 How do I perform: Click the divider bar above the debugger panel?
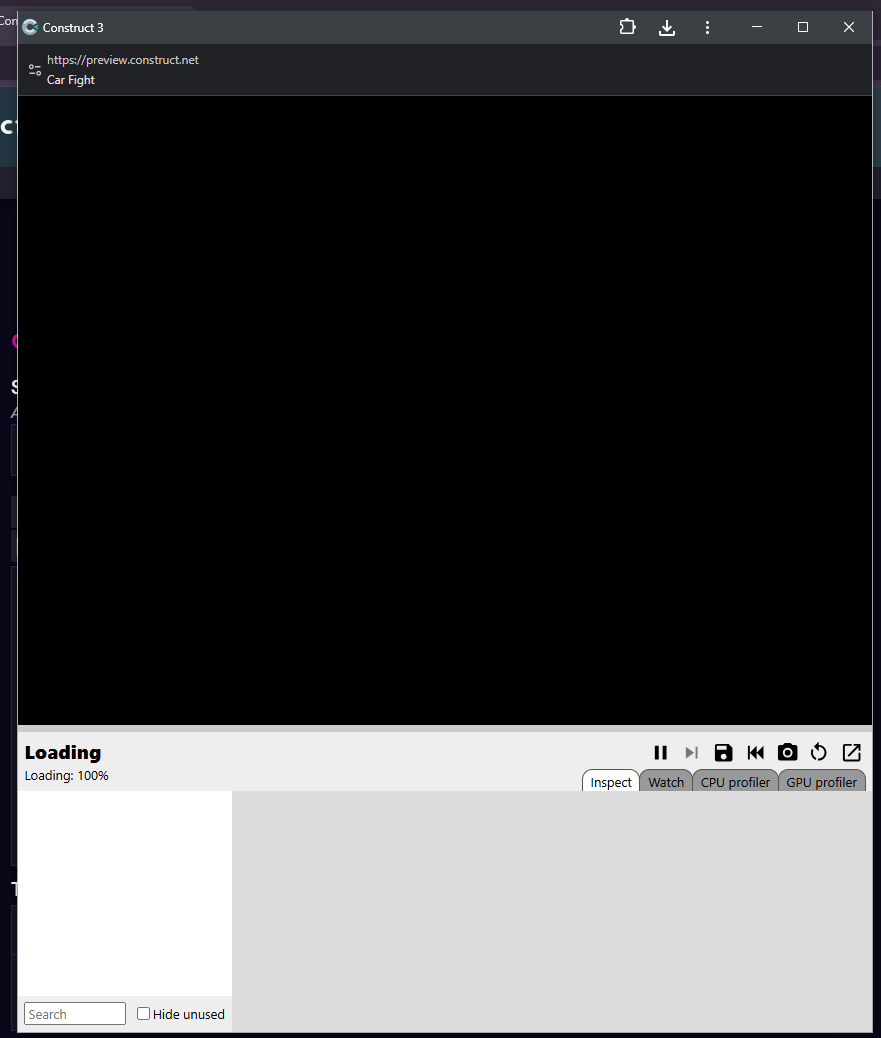(x=445, y=728)
